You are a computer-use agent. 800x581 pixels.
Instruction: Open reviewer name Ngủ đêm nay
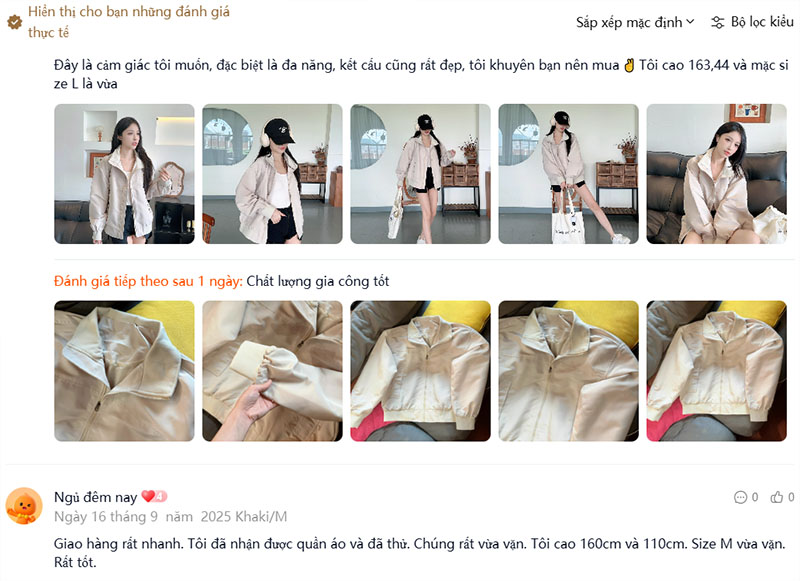coord(95,497)
